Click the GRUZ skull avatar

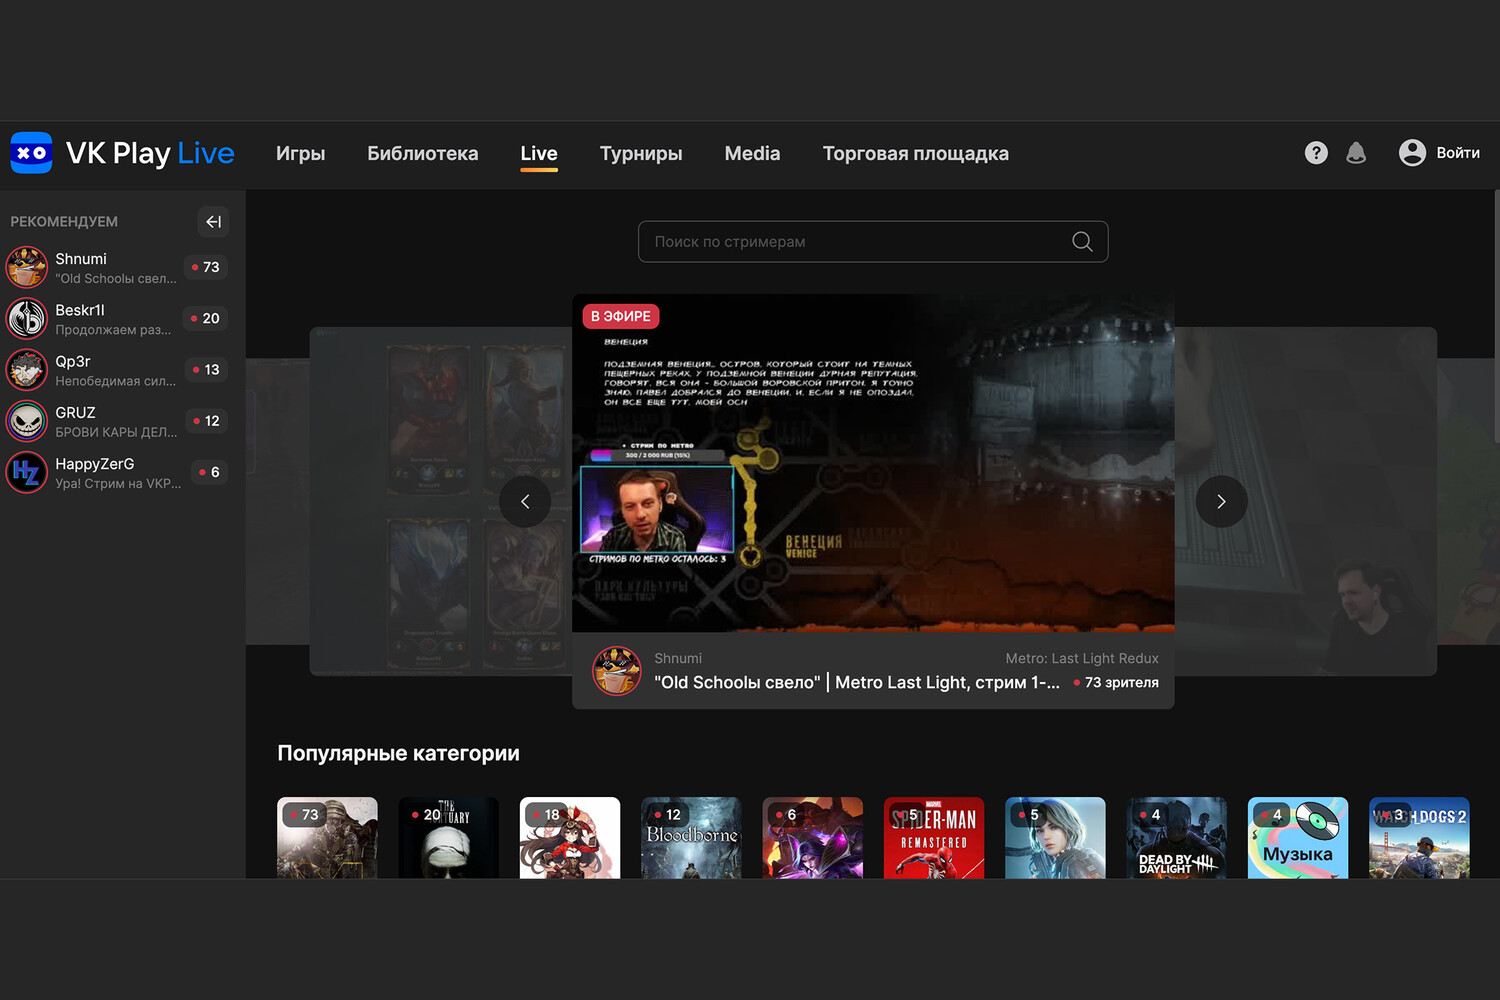27,421
